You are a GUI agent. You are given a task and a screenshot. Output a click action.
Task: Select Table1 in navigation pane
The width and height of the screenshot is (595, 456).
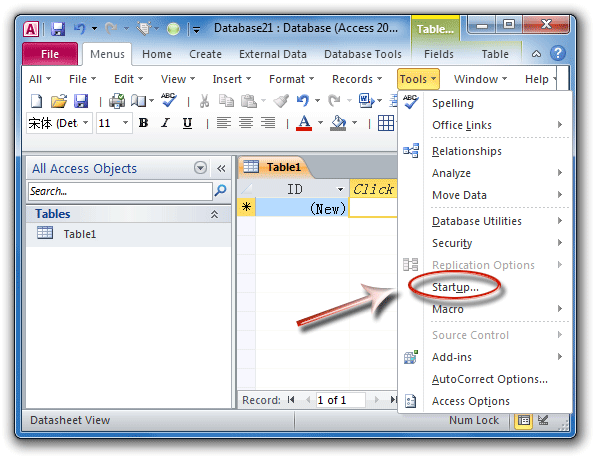click(128, 234)
